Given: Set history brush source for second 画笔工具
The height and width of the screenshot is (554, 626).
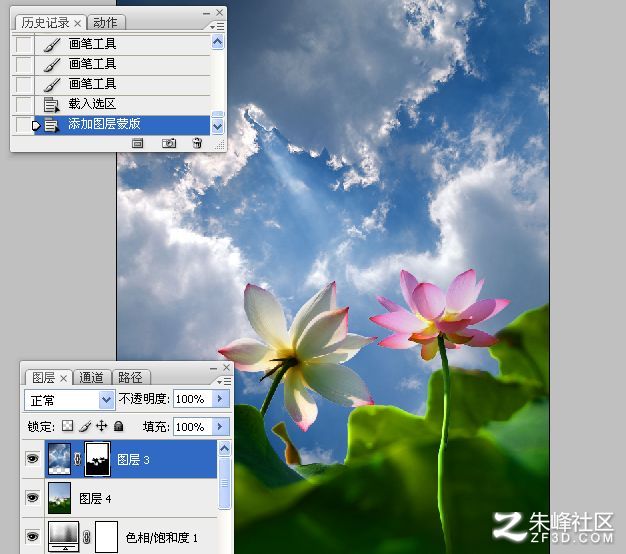Looking at the screenshot, I should (24, 64).
